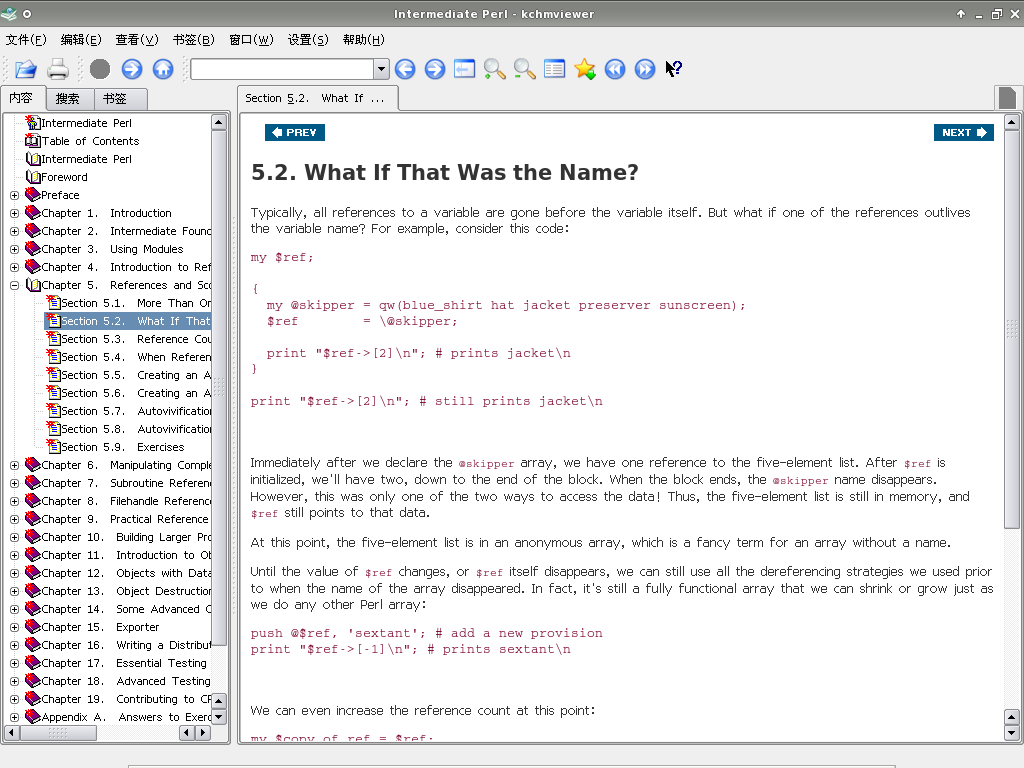Screen dimensions: 1024x768
Task: Click the PREV page button
Action: [x=295, y=133]
